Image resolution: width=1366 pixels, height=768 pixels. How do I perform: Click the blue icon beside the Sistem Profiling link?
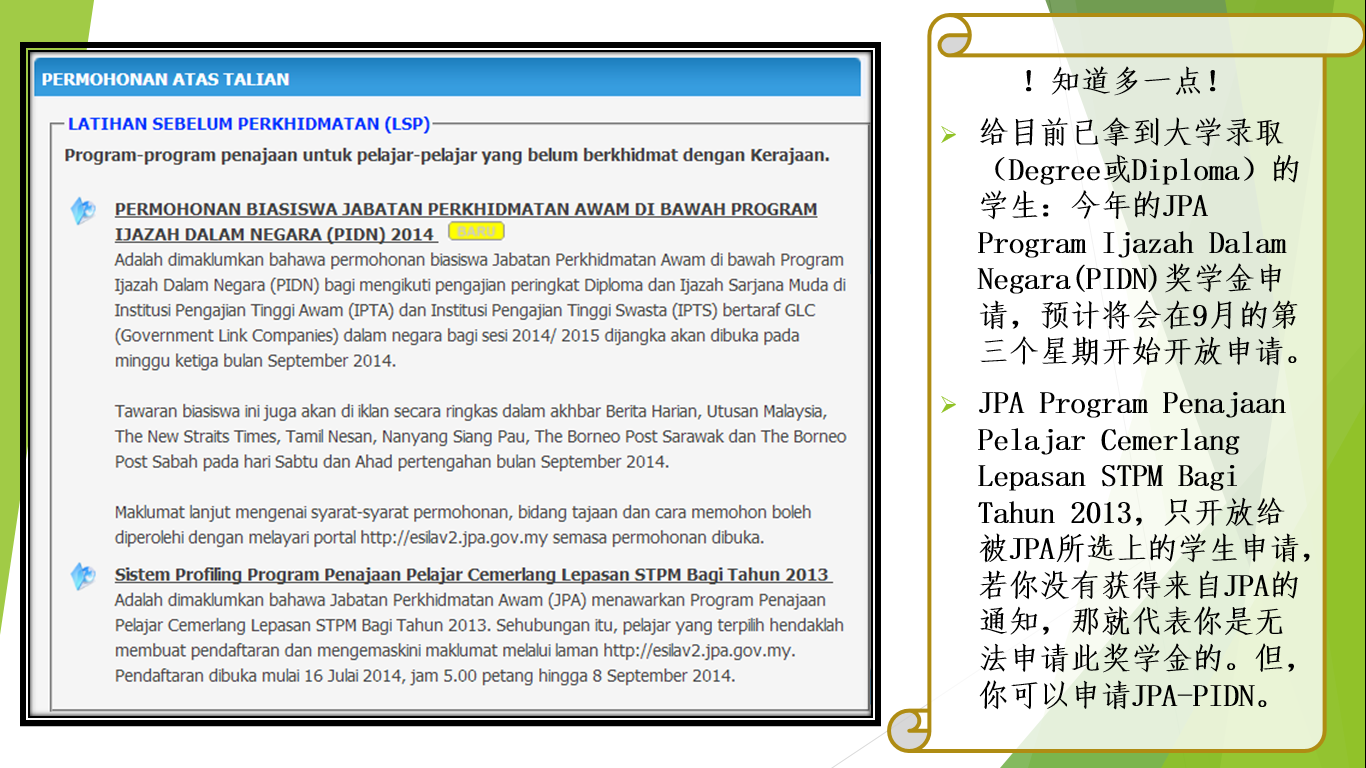coord(83,576)
